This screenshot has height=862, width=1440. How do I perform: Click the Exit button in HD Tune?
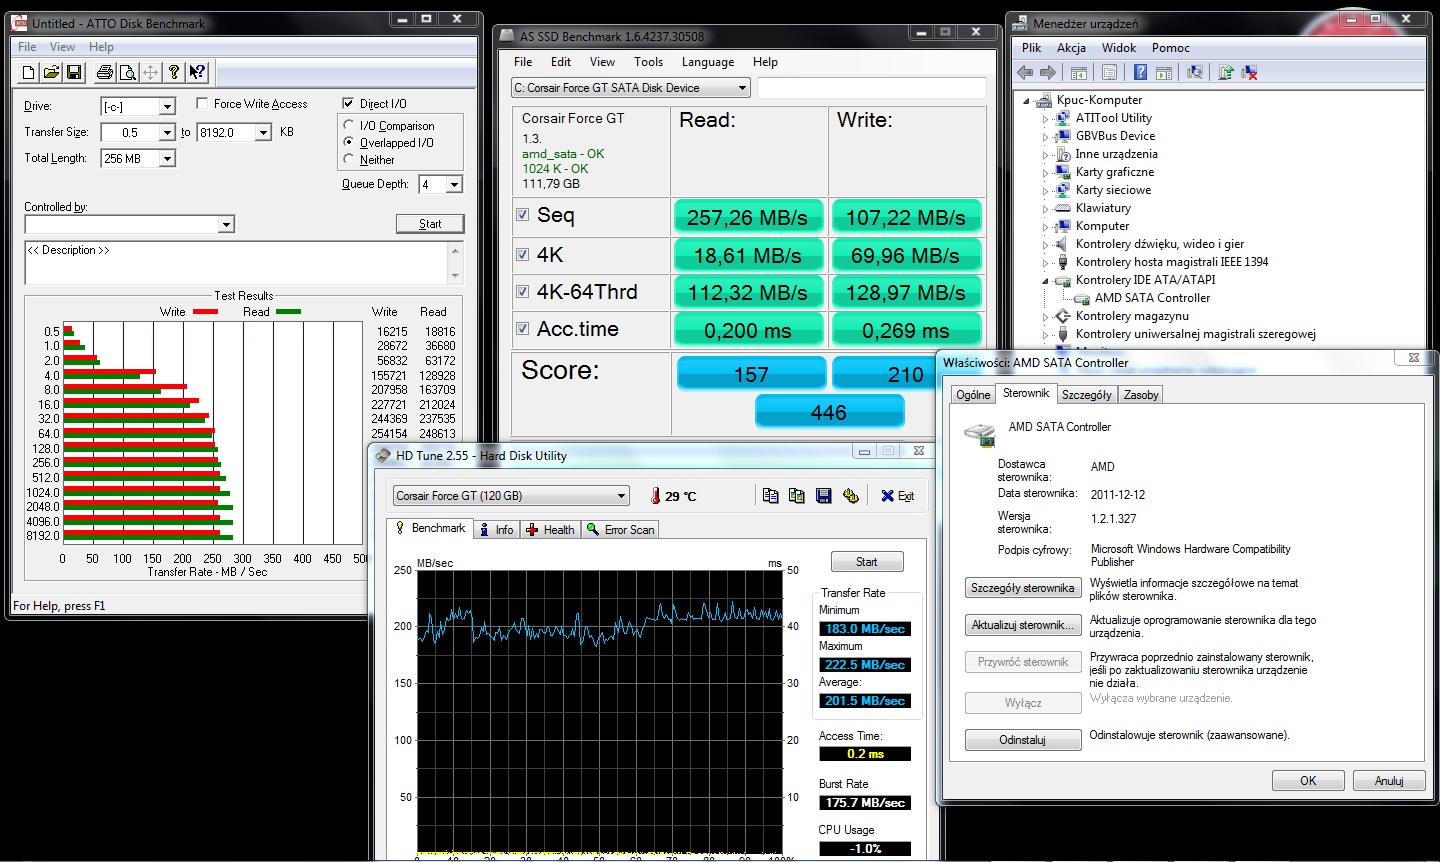point(897,496)
